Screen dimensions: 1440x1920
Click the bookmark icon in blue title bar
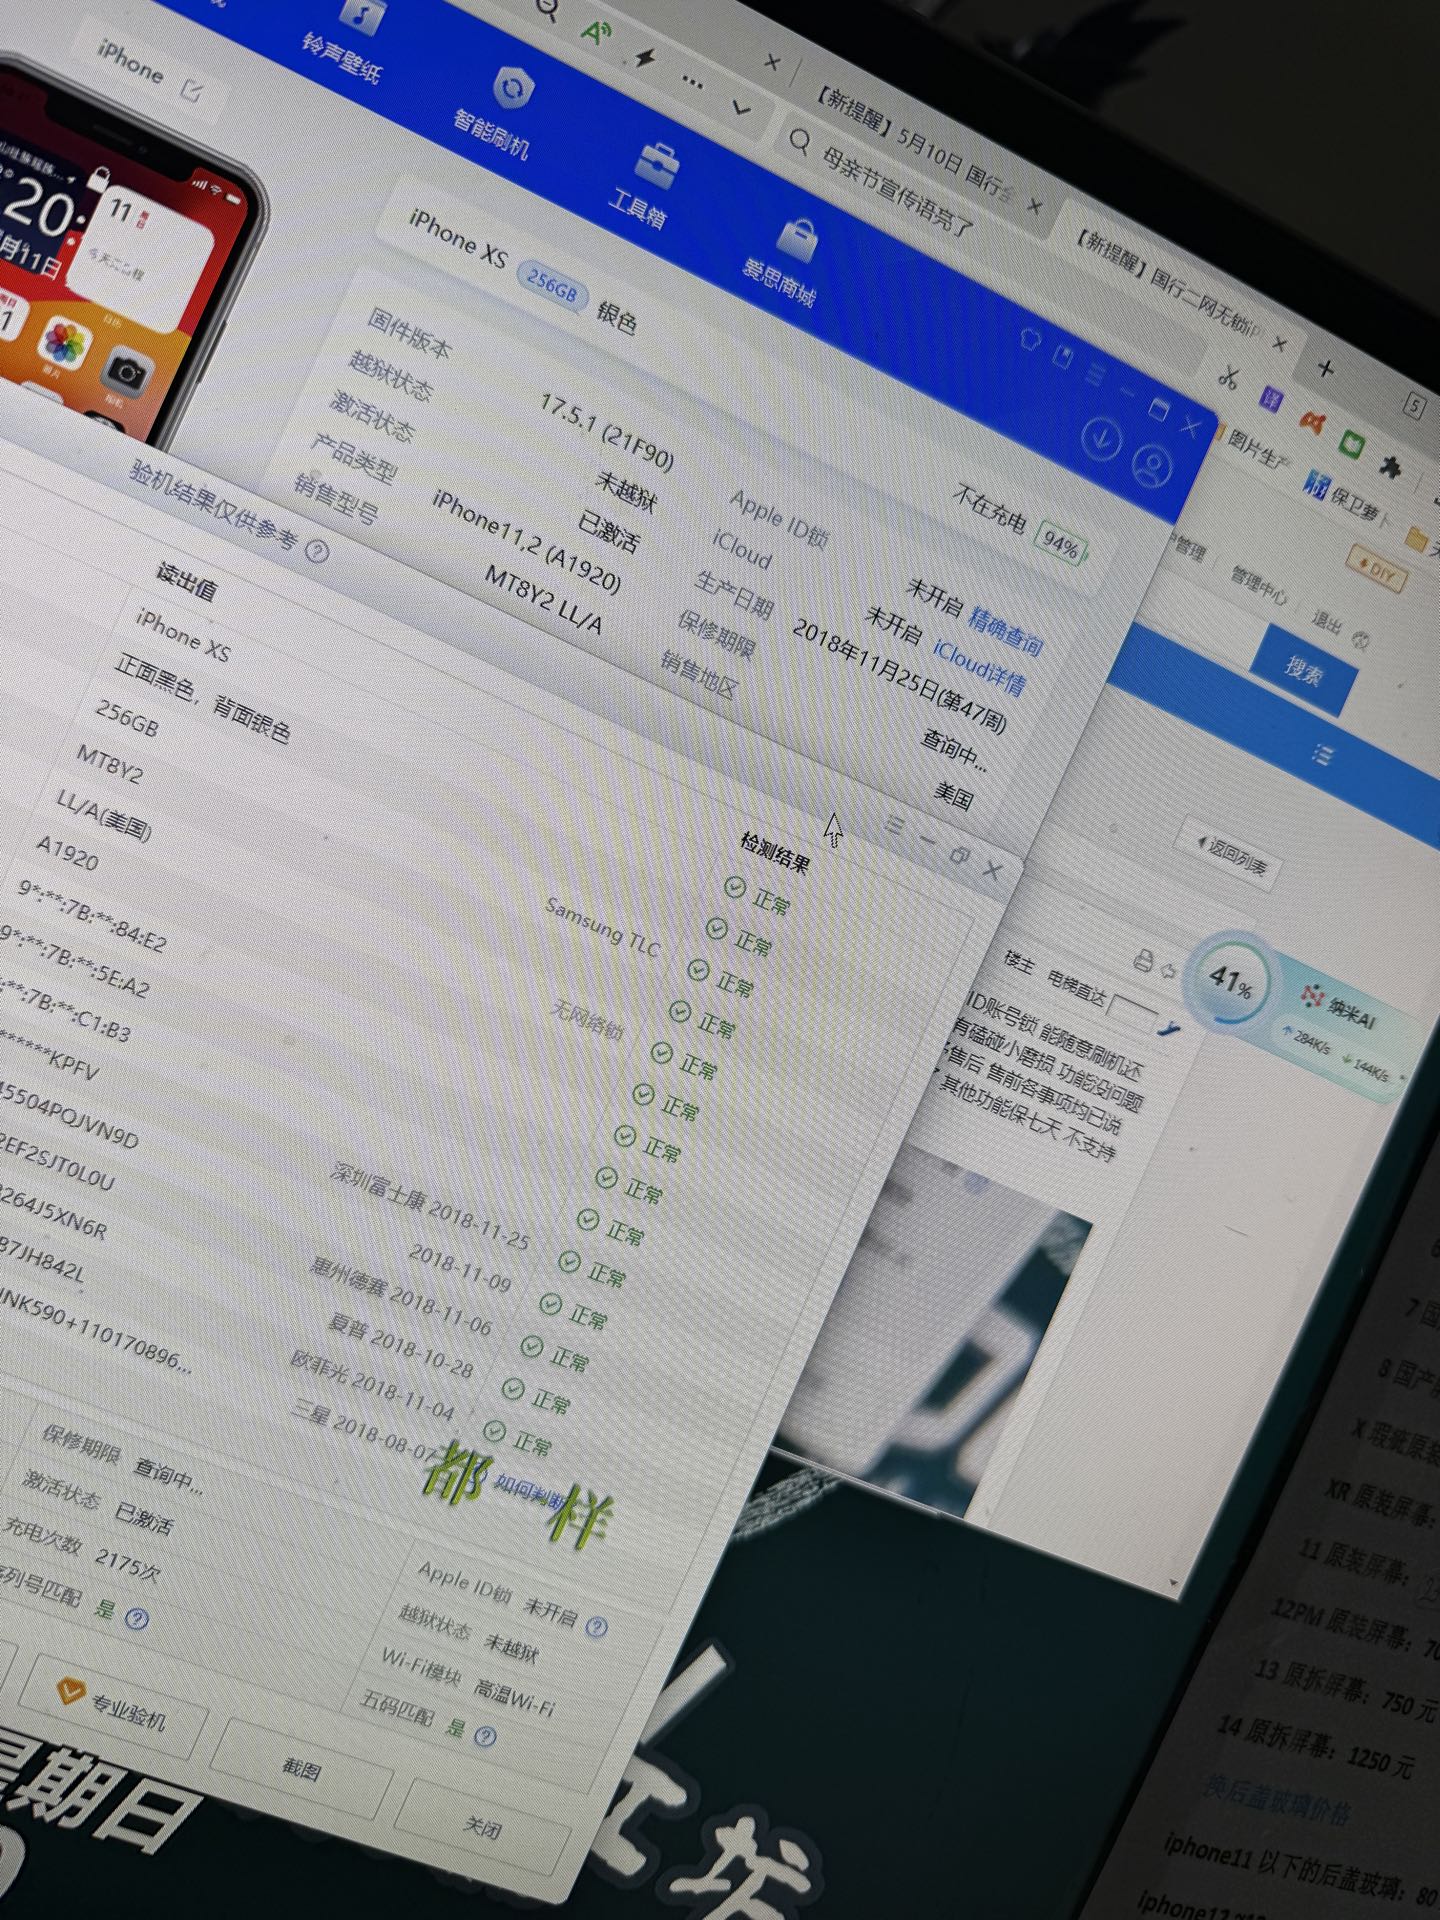point(1063,355)
